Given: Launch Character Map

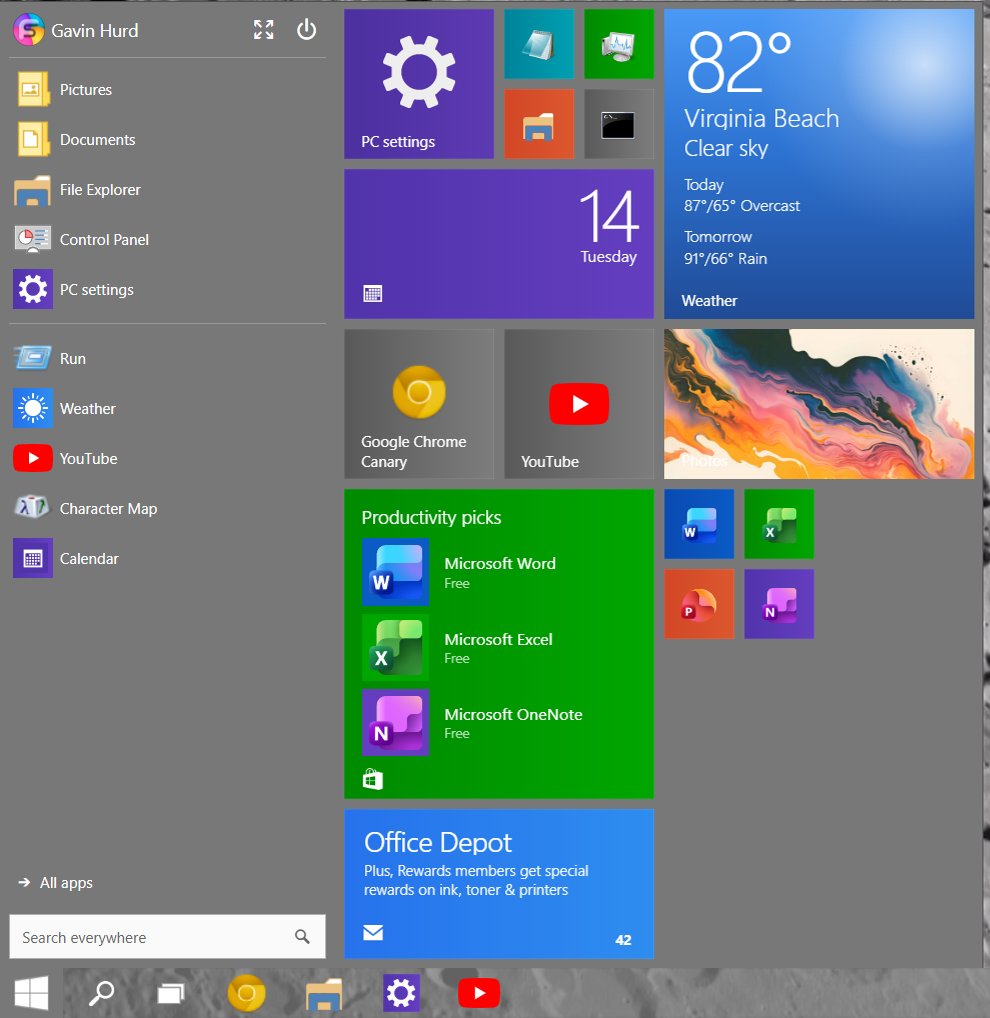Looking at the screenshot, I should (167, 508).
